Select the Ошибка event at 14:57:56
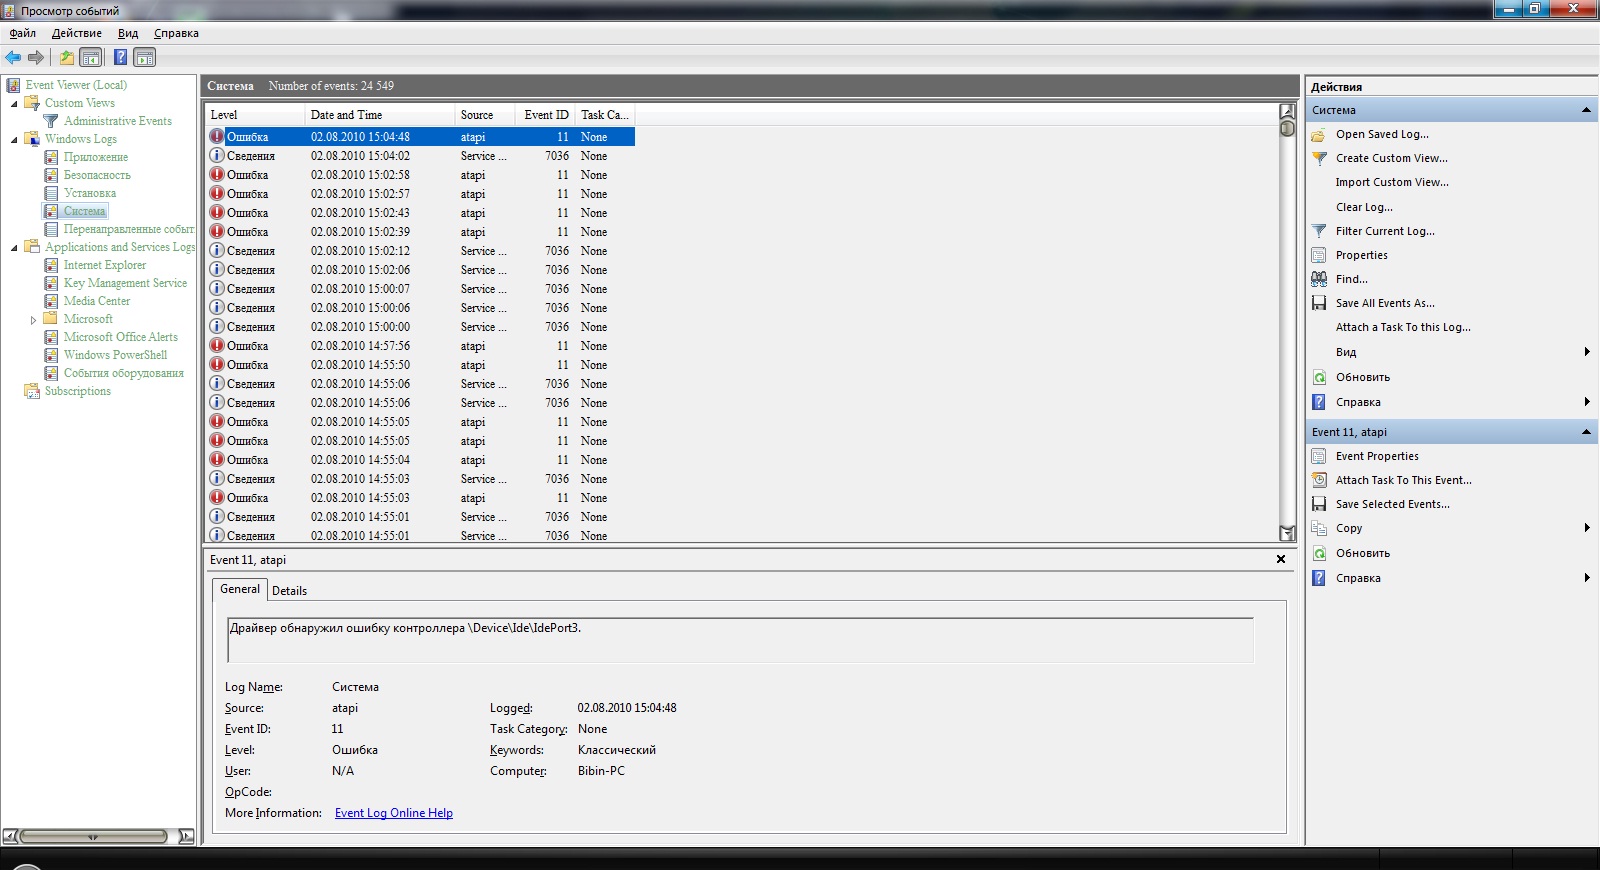The image size is (1600, 870). tap(420, 346)
